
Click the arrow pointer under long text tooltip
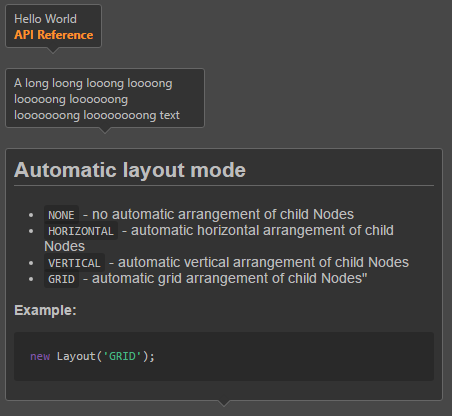pos(105,131)
